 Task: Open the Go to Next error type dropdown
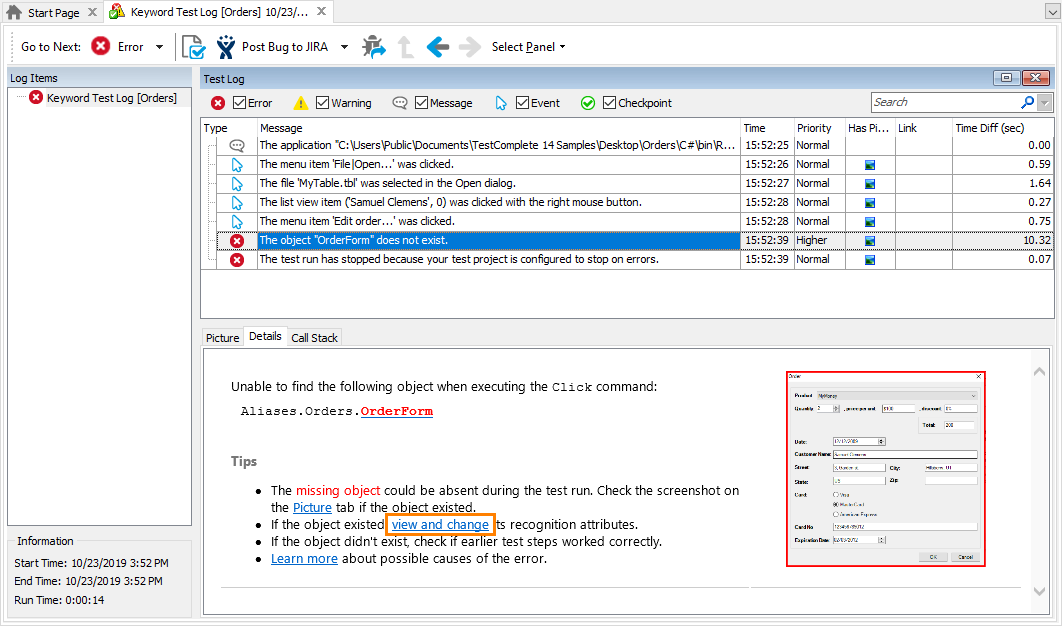(160, 46)
